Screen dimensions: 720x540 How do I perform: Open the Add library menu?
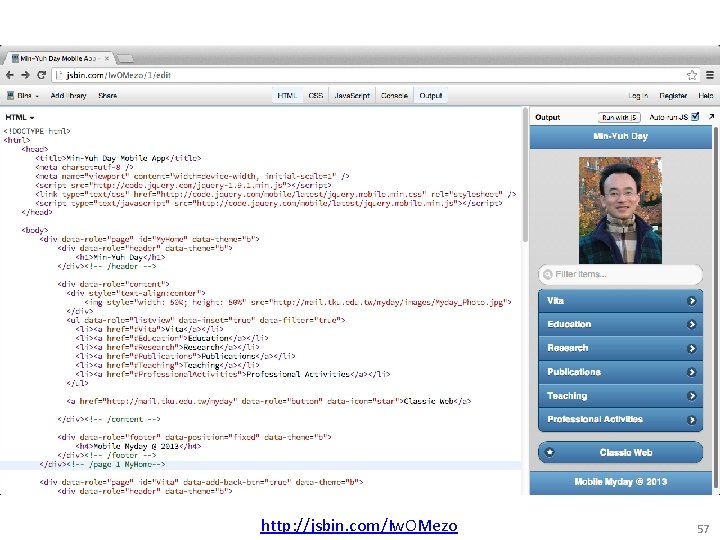(x=68, y=96)
